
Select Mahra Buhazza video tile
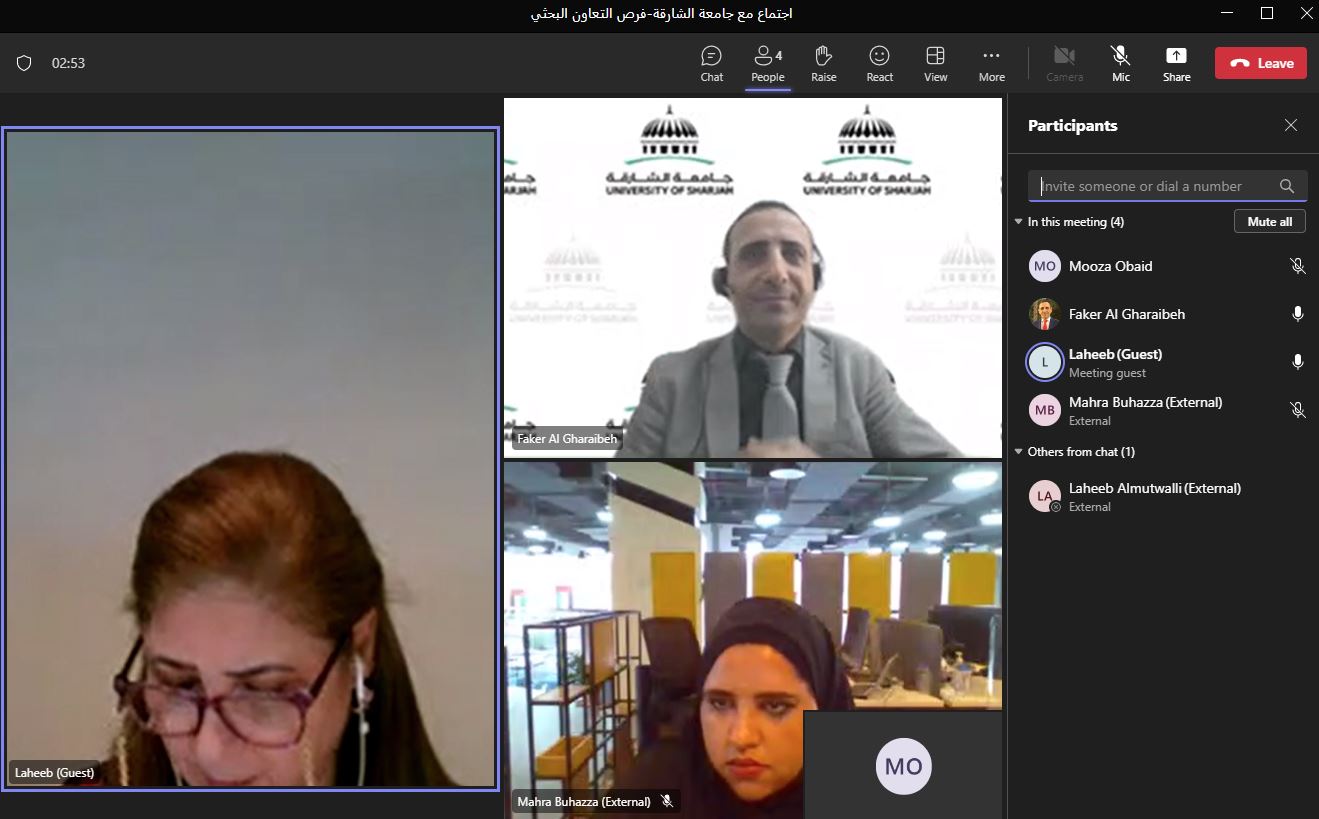point(752,638)
